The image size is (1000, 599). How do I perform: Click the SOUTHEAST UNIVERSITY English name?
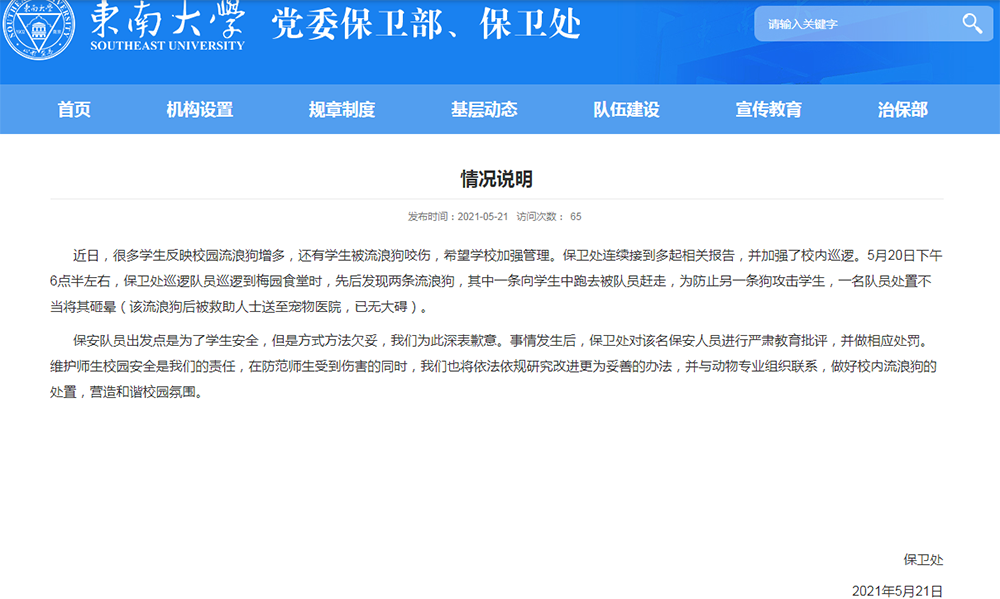coord(167,45)
